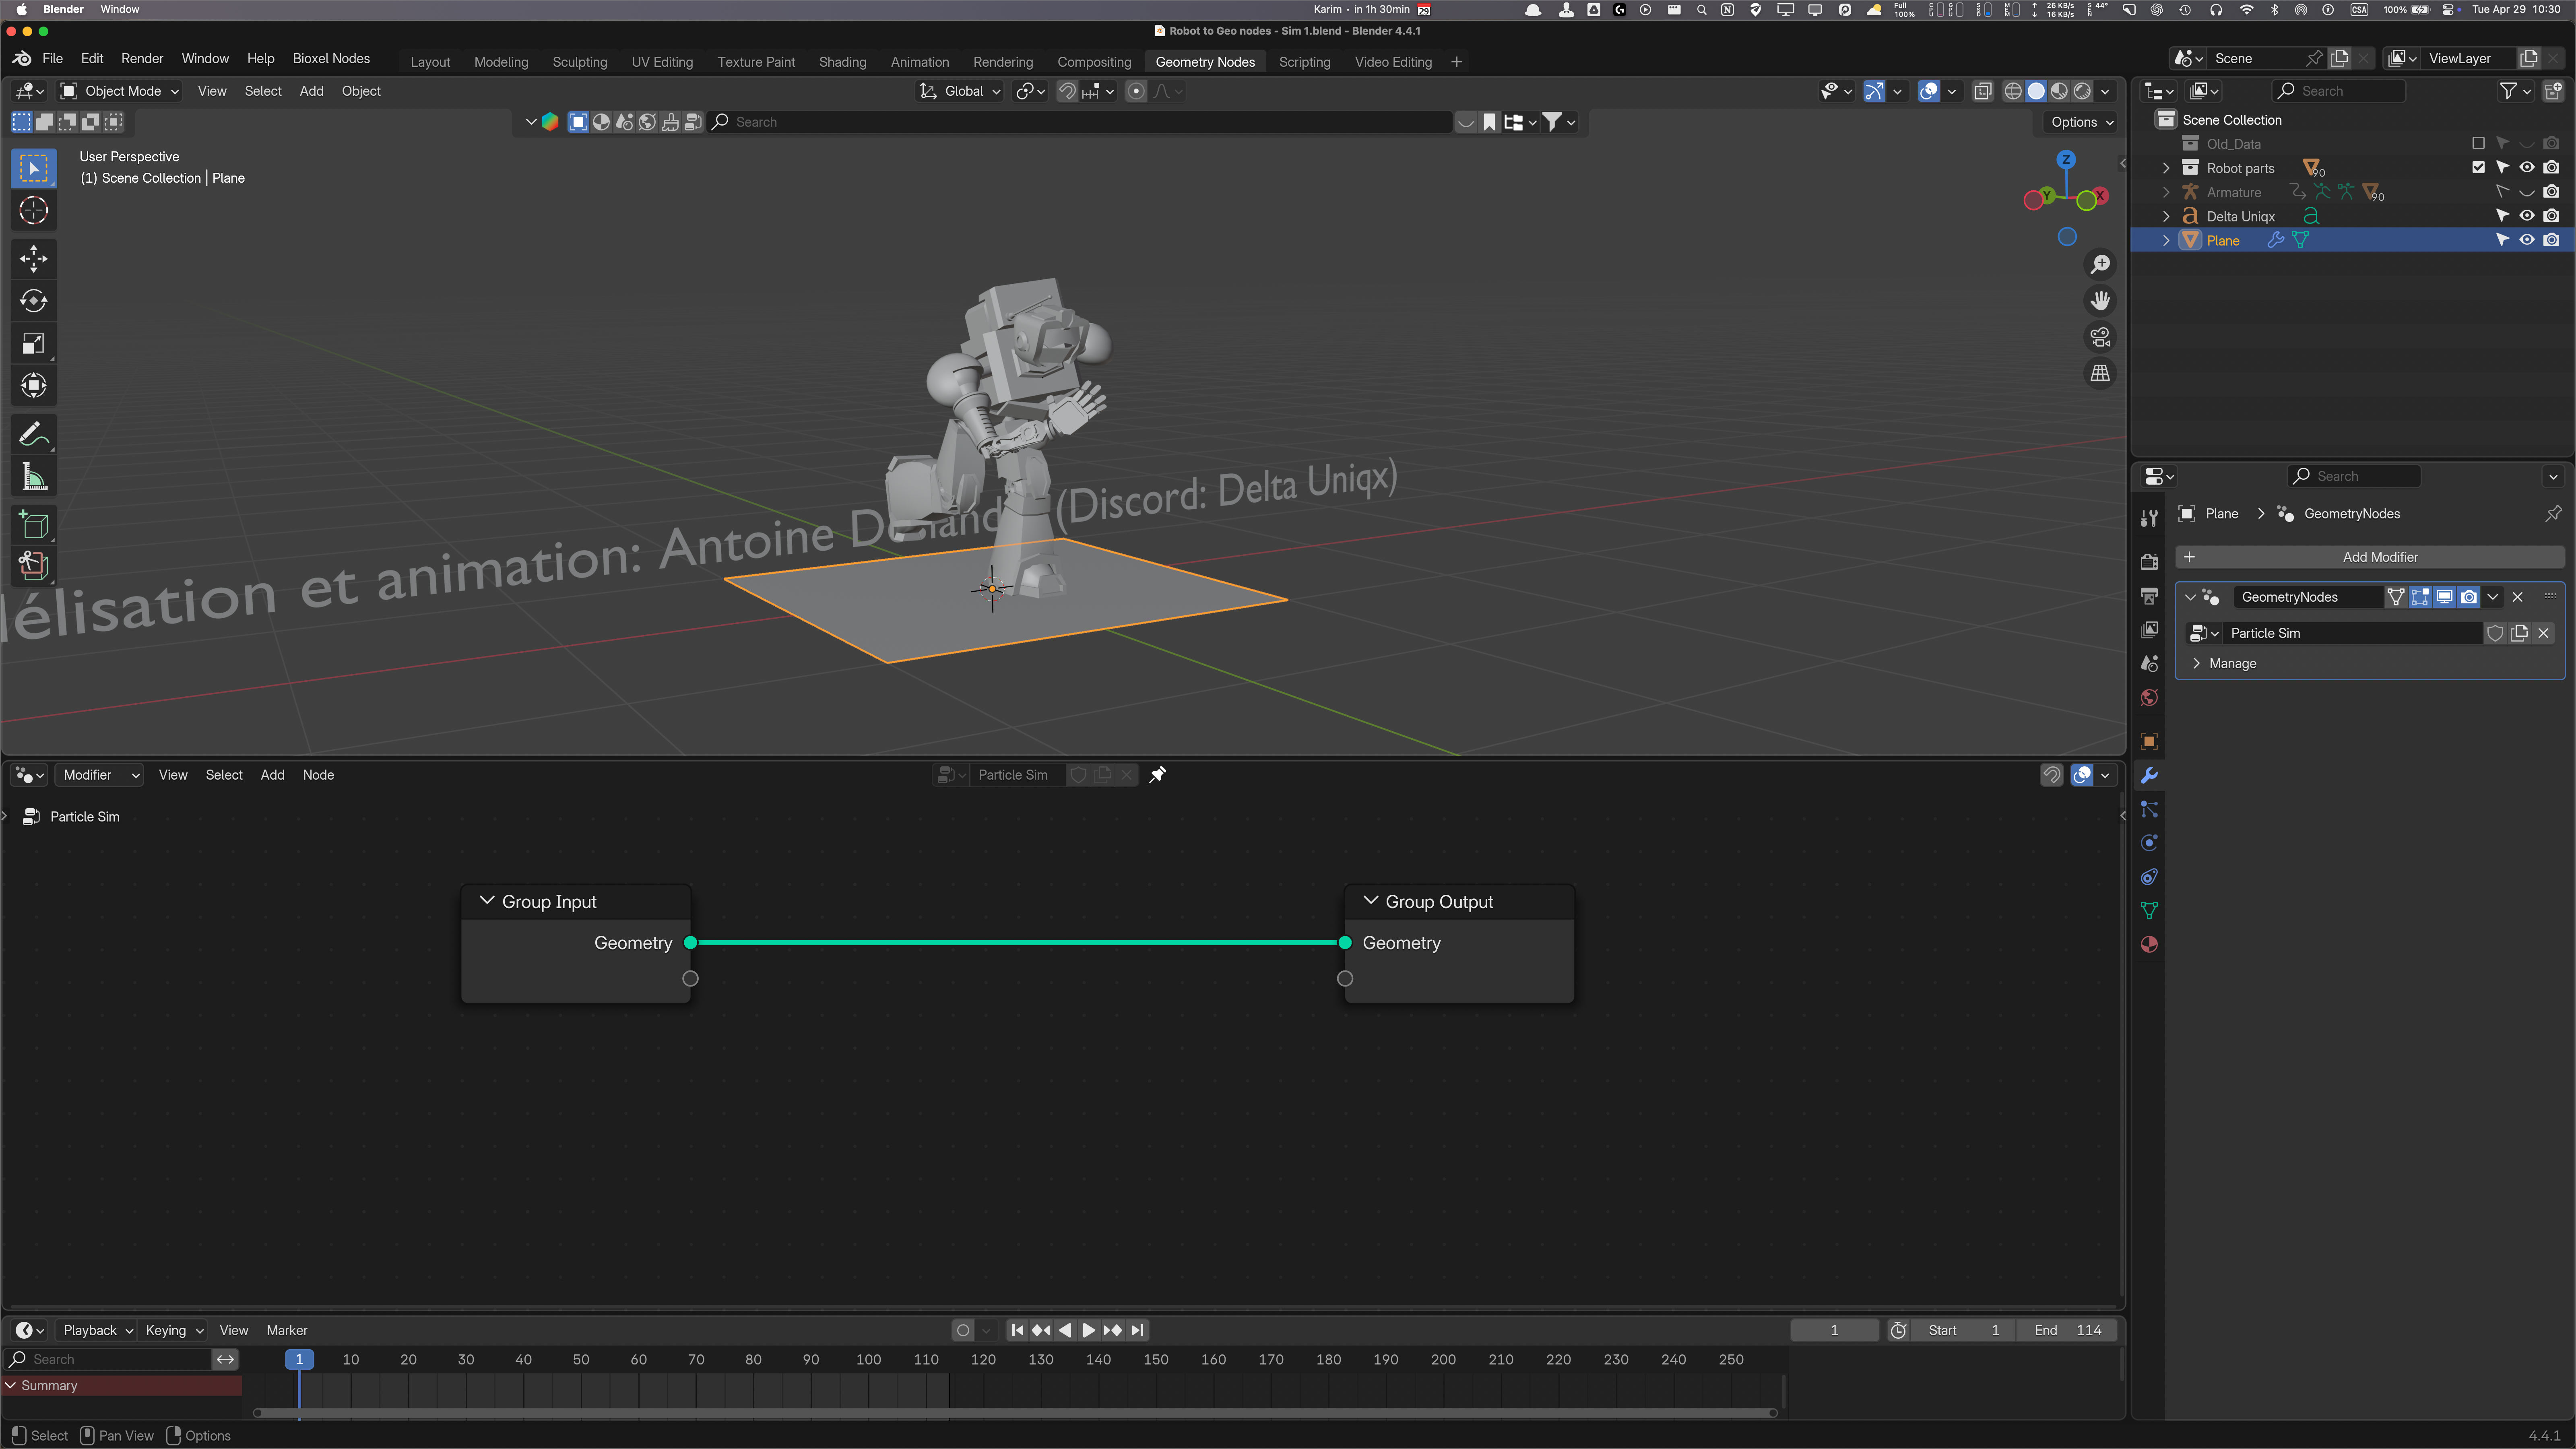Click the Keying button in timeline
Screen dimensions: 2576x1449
pyautogui.click(x=174, y=1330)
